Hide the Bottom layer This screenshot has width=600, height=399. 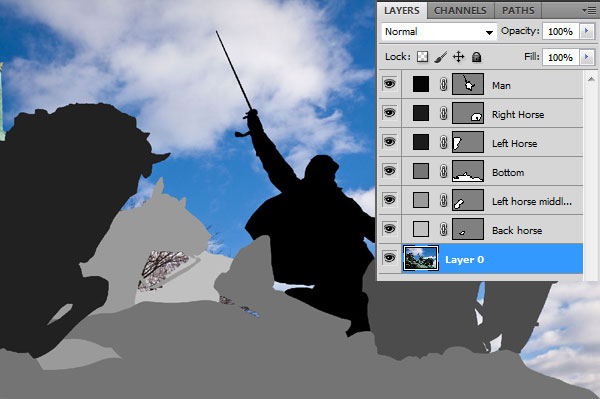390,171
